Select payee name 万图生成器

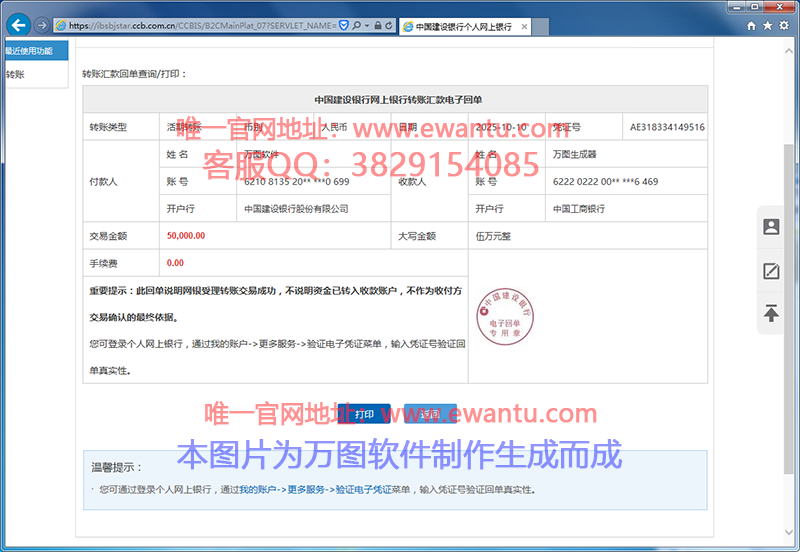click(x=574, y=154)
